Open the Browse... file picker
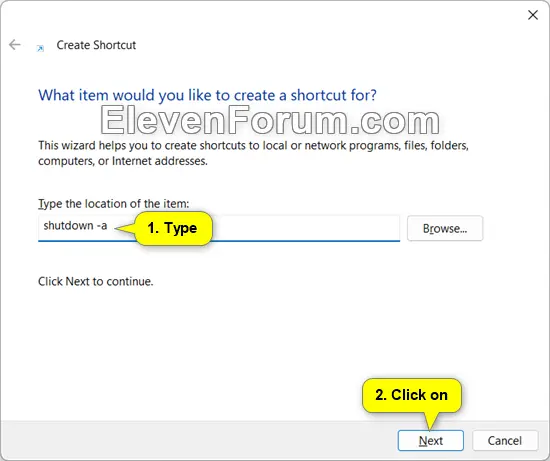Viewport: 550px width, 461px height. pyautogui.click(x=445, y=228)
